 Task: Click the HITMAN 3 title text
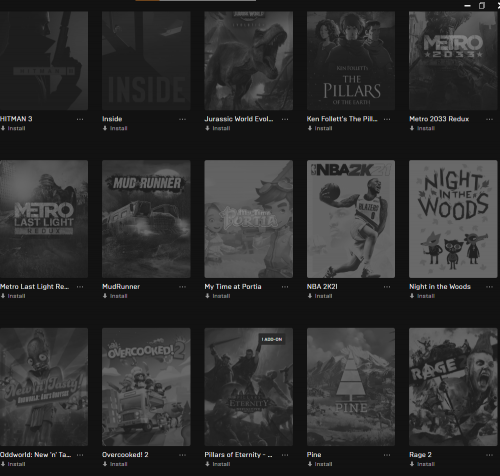click(x=16, y=119)
